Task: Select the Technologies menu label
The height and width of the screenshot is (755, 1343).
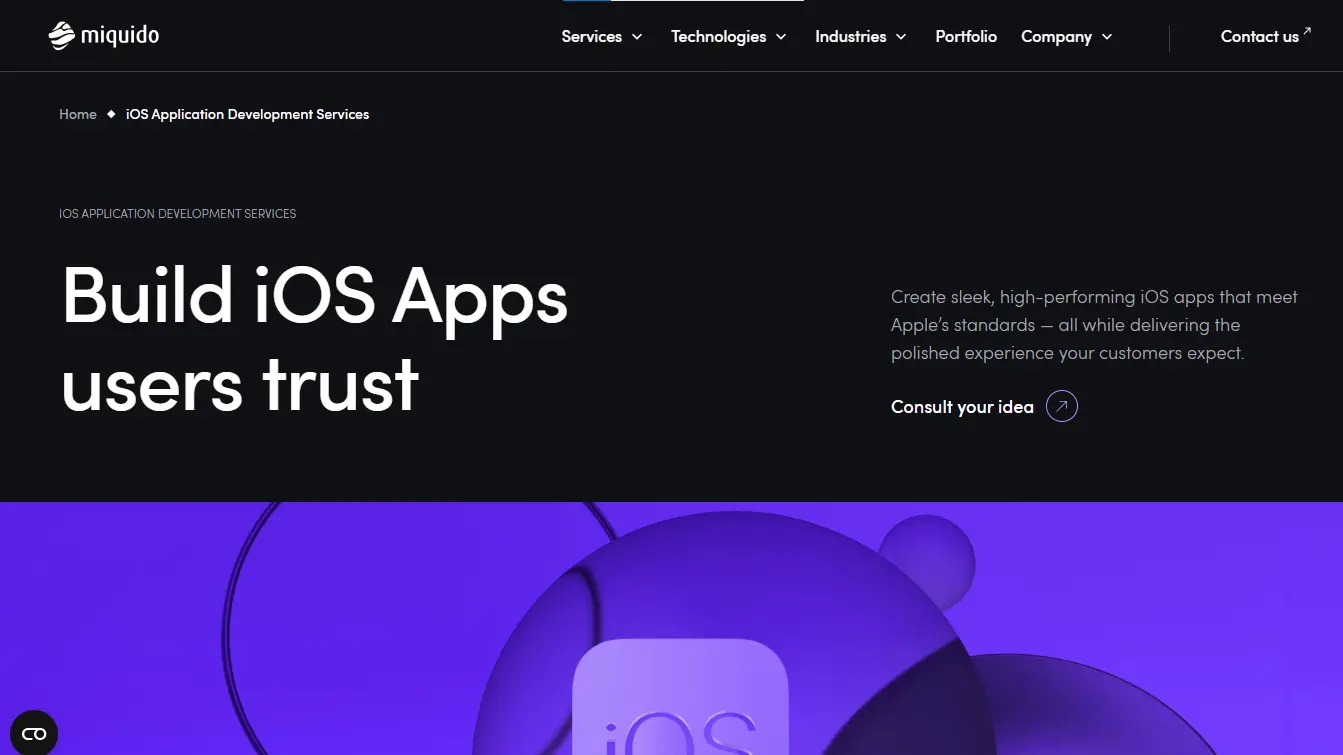Action: pyautogui.click(x=719, y=37)
